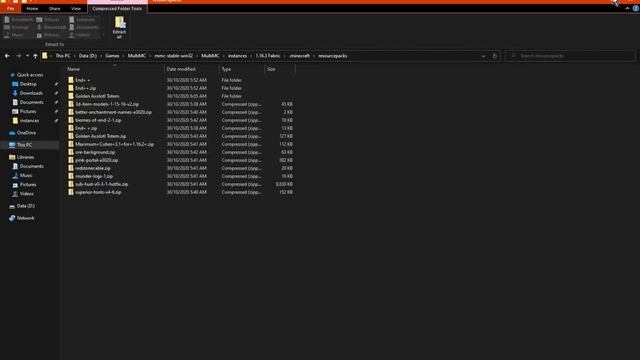
Task: Select the Desktop icon in Quick access
Action: tap(15, 84)
